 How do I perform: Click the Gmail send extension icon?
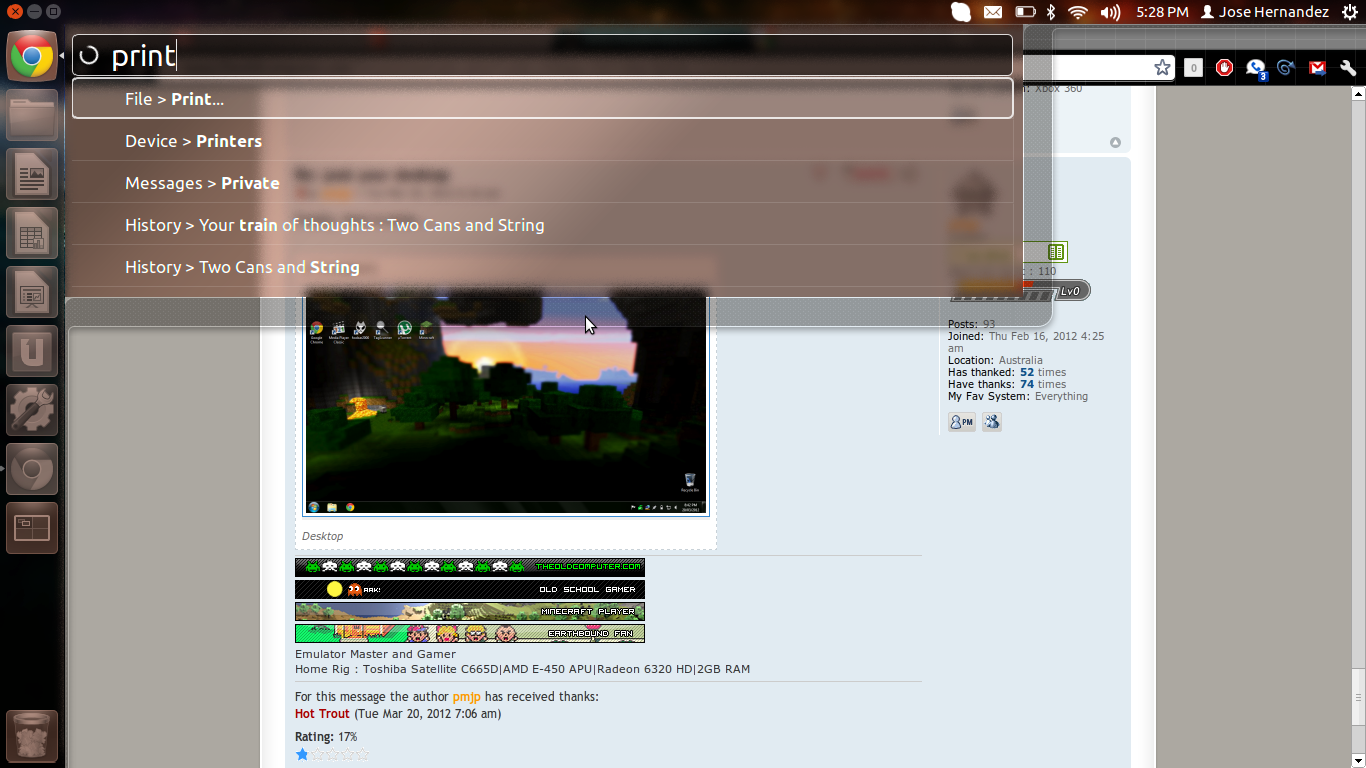click(x=1317, y=68)
